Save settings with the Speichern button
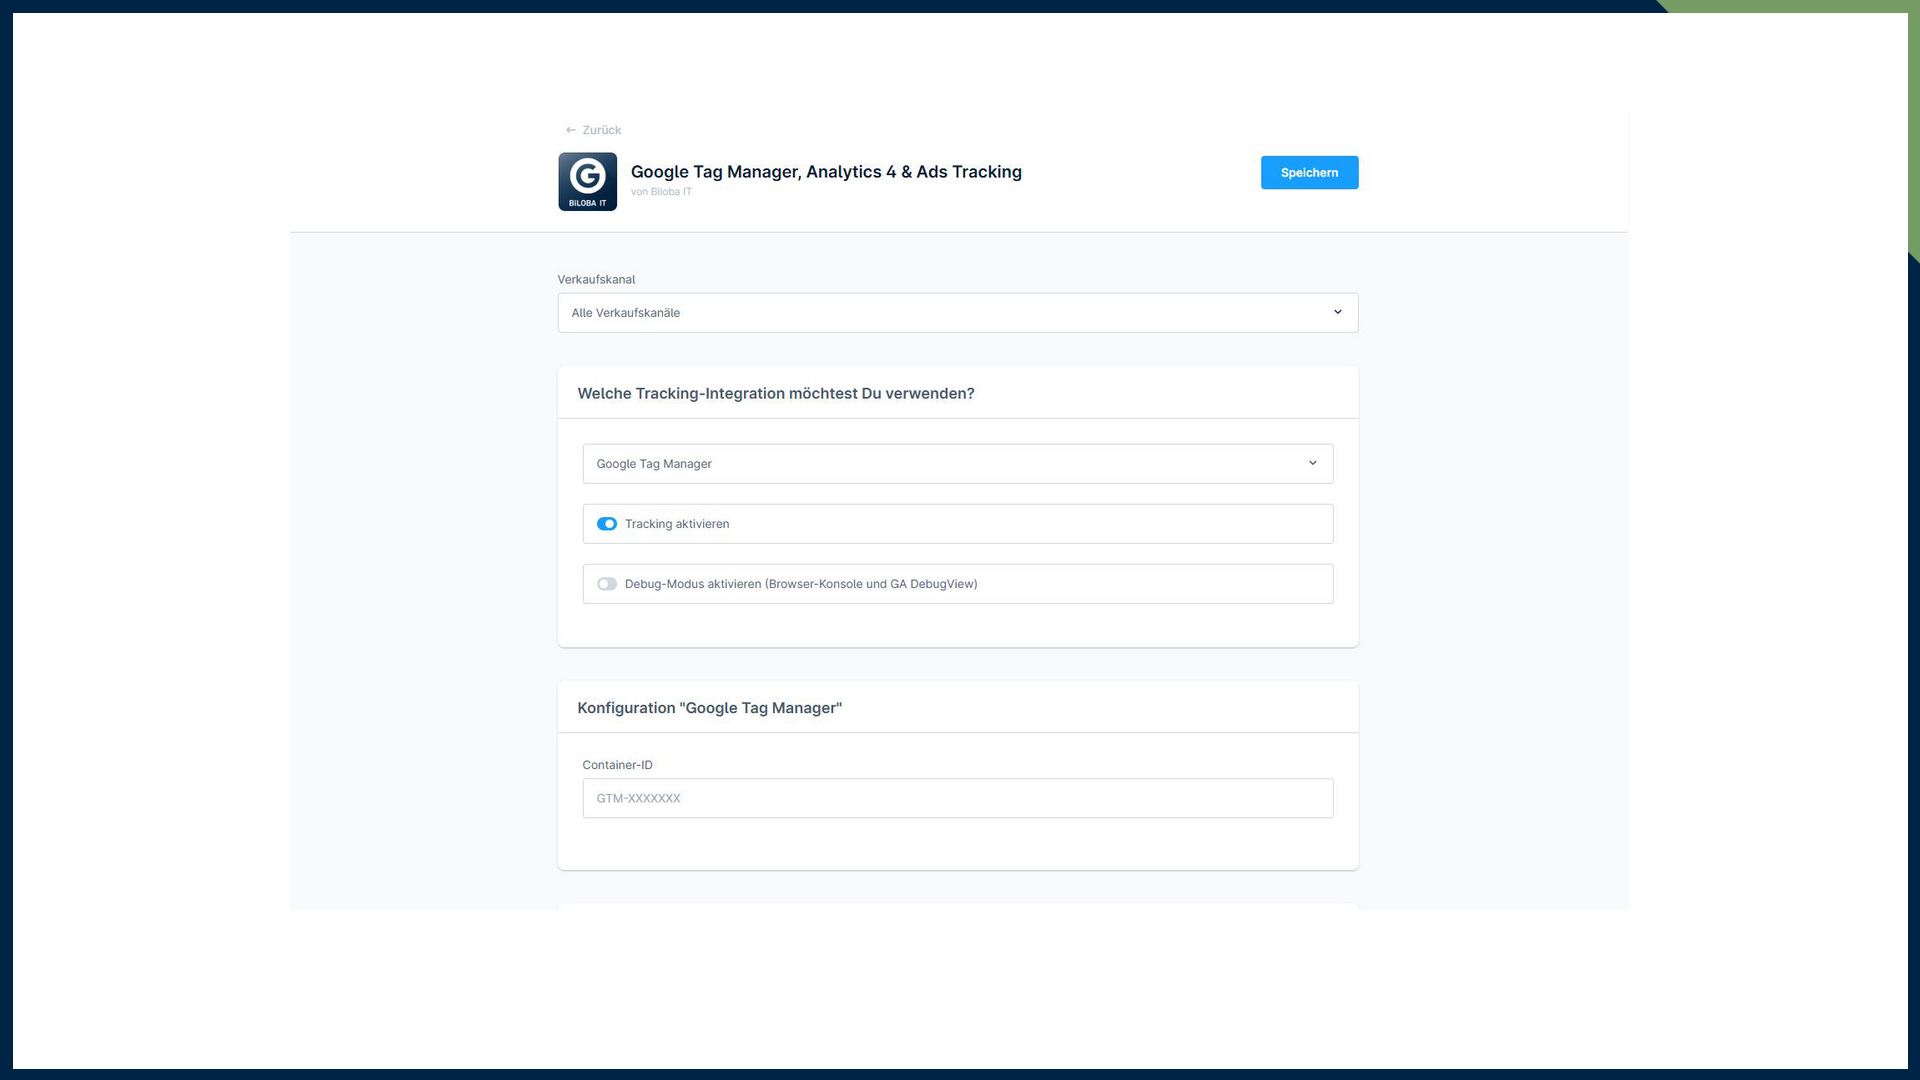This screenshot has width=1920, height=1080. [1309, 172]
